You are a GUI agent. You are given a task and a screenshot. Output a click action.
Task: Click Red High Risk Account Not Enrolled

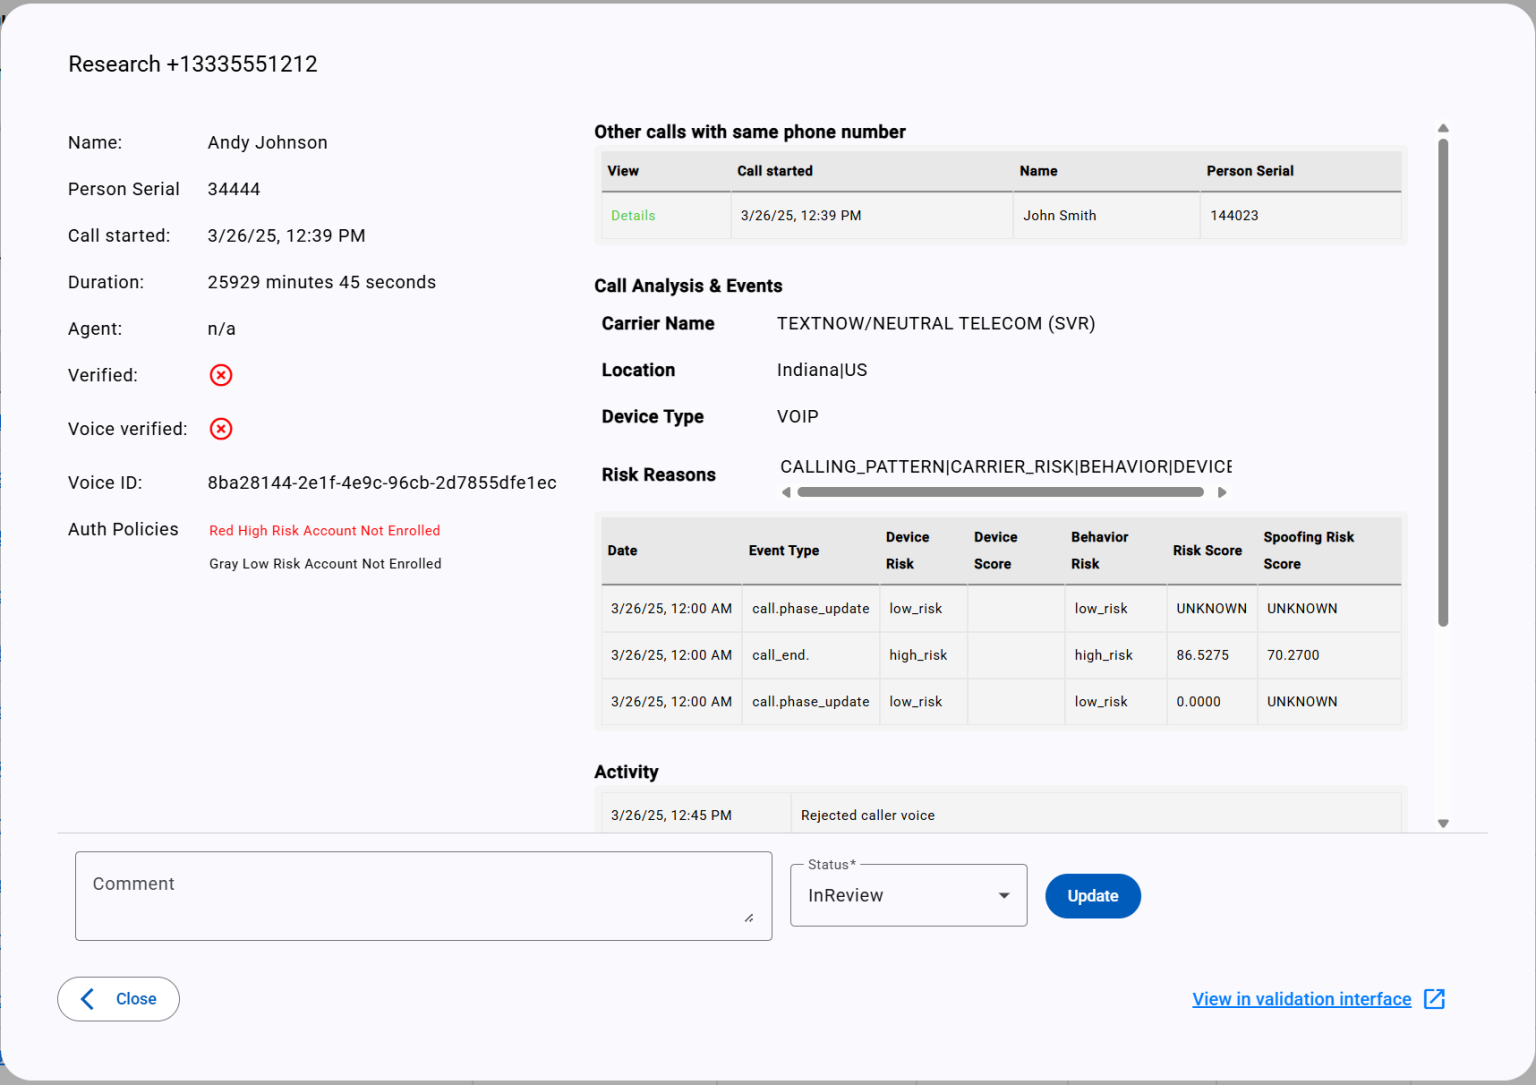pyautogui.click(x=324, y=531)
